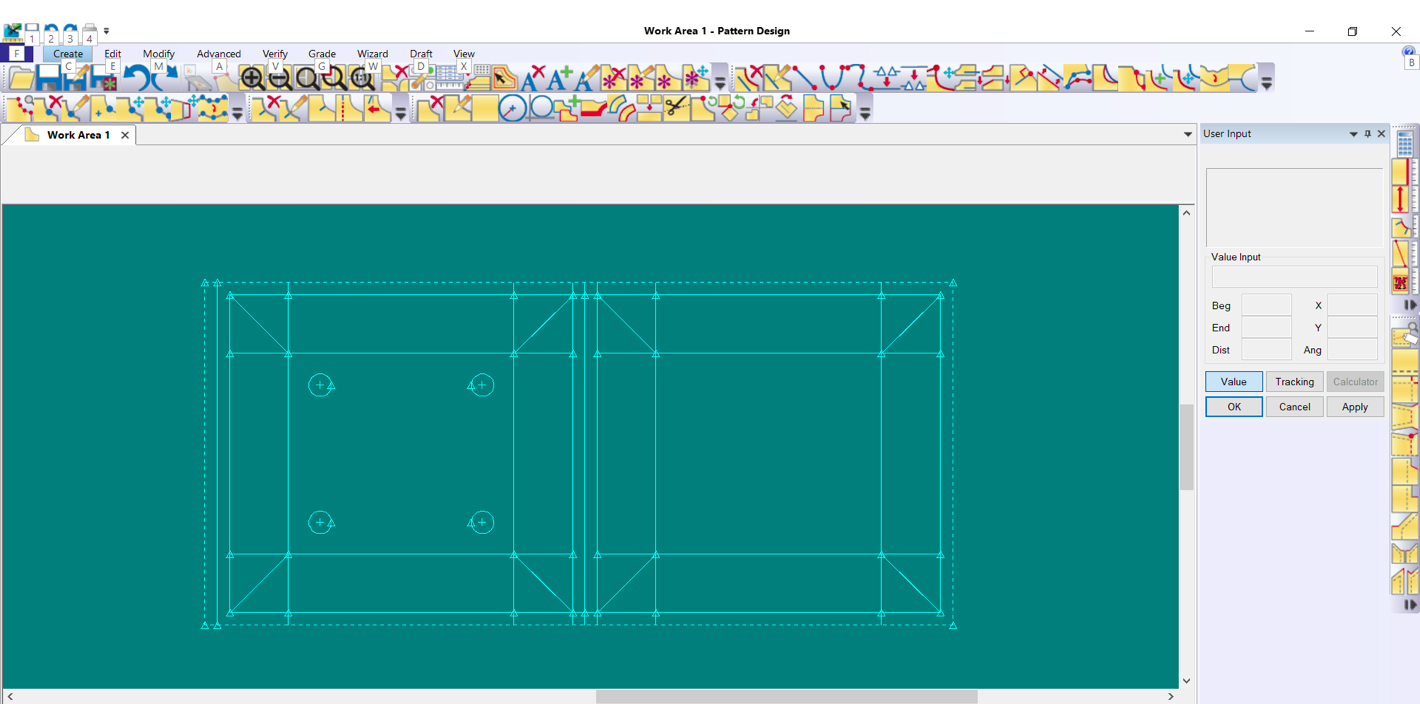
Task: Click the Delete Annotation text tool
Action: (534, 78)
